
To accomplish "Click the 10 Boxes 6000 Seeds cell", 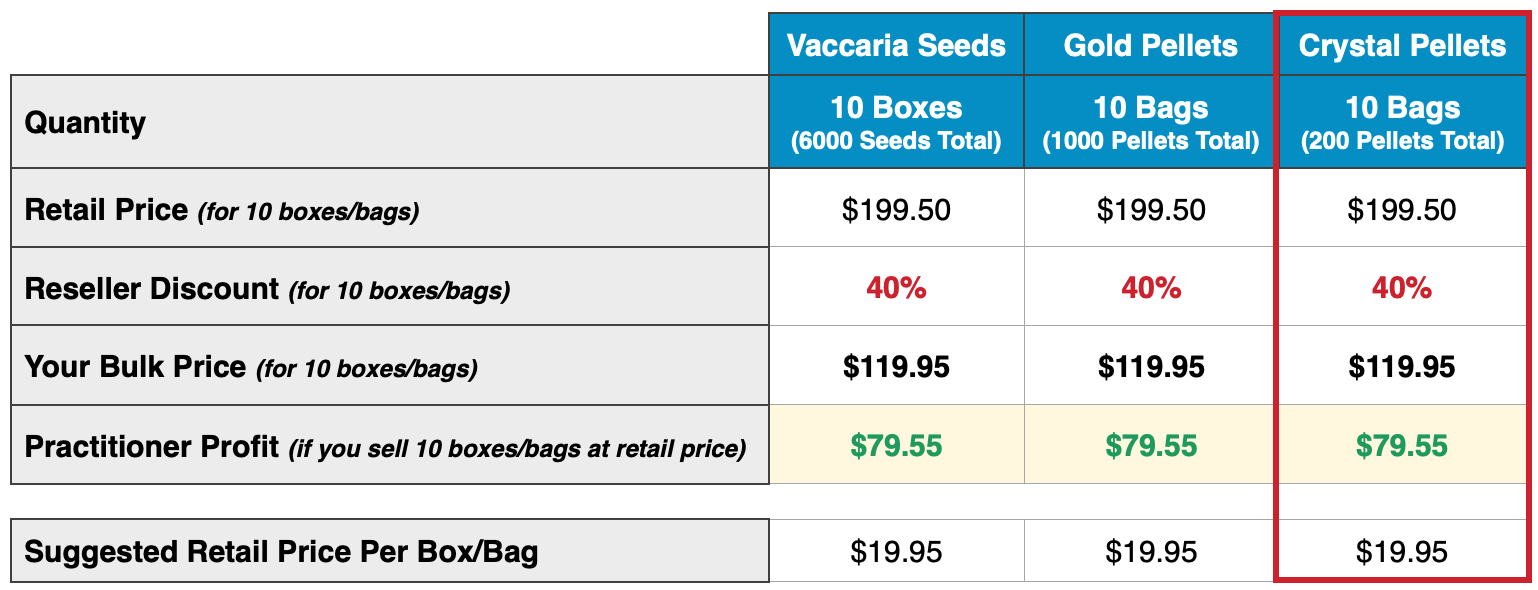I will coord(896,122).
